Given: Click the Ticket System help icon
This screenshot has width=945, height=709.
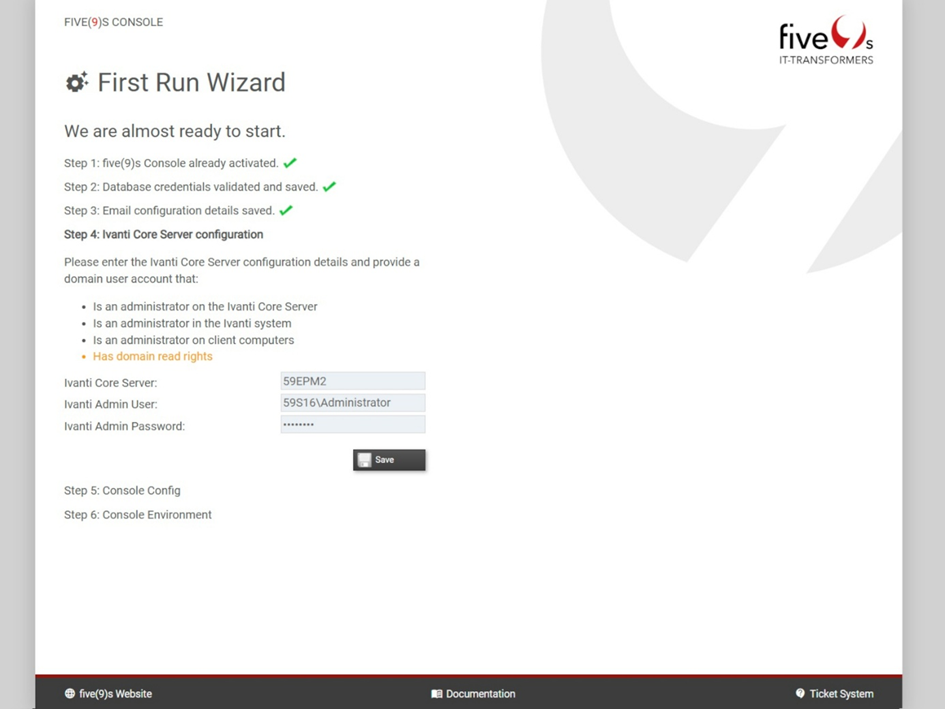Looking at the screenshot, I should point(800,693).
